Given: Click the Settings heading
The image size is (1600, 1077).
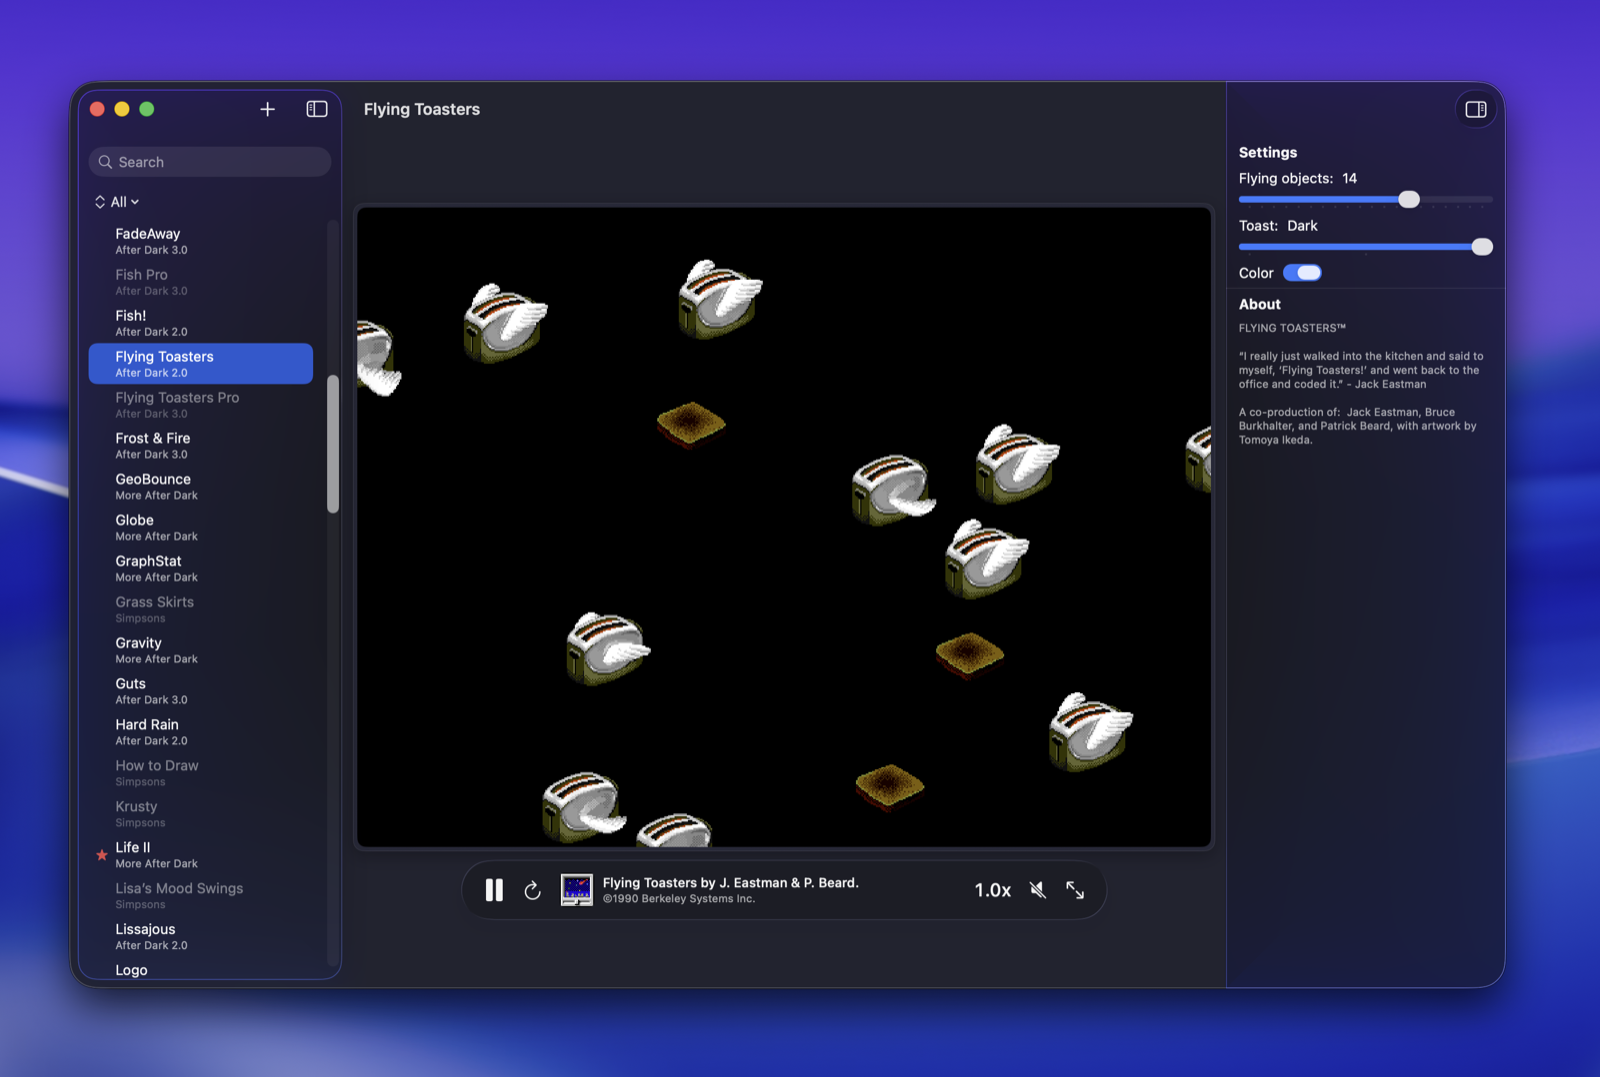Looking at the screenshot, I should (x=1268, y=152).
